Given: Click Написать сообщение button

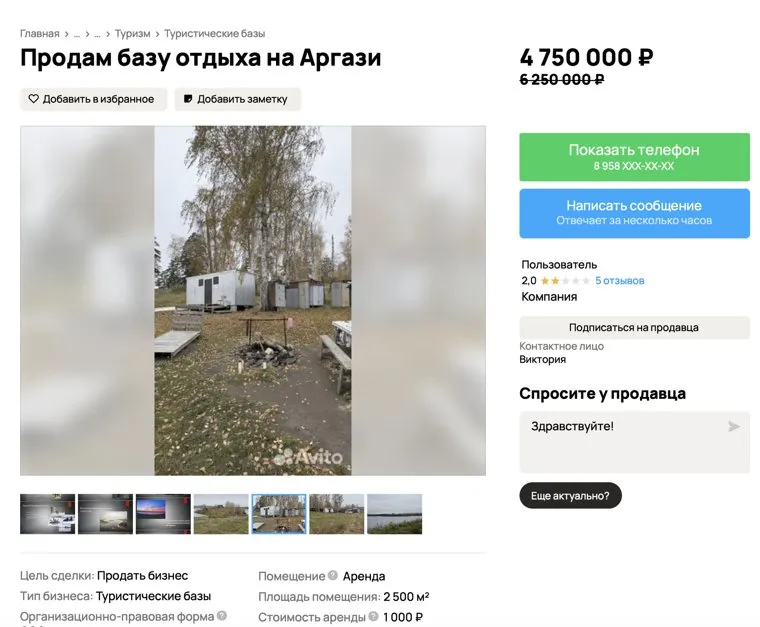Looking at the screenshot, I should [x=634, y=213].
